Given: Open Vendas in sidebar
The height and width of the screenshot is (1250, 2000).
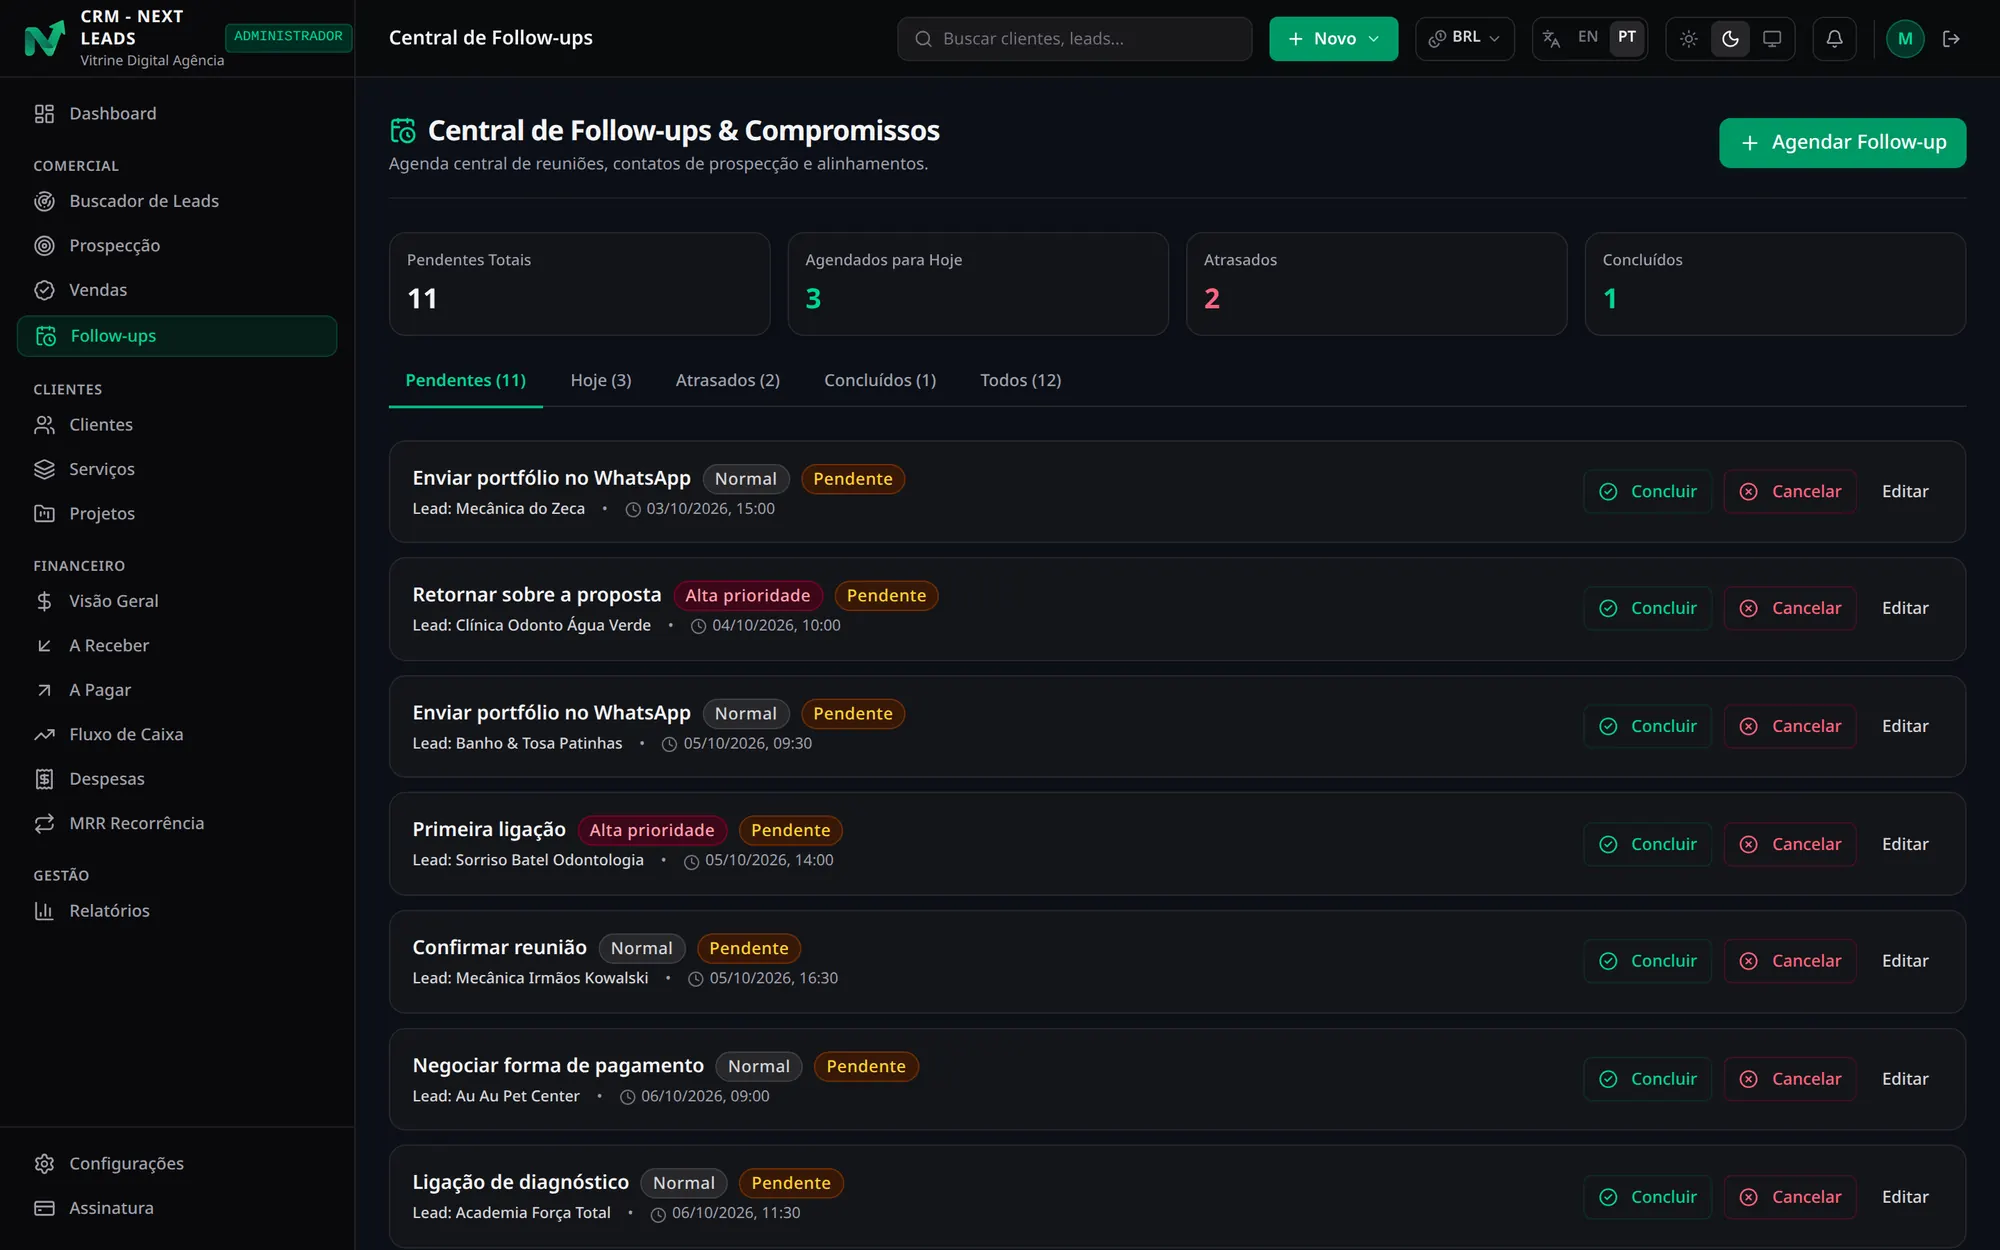Looking at the screenshot, I should 177,290.
